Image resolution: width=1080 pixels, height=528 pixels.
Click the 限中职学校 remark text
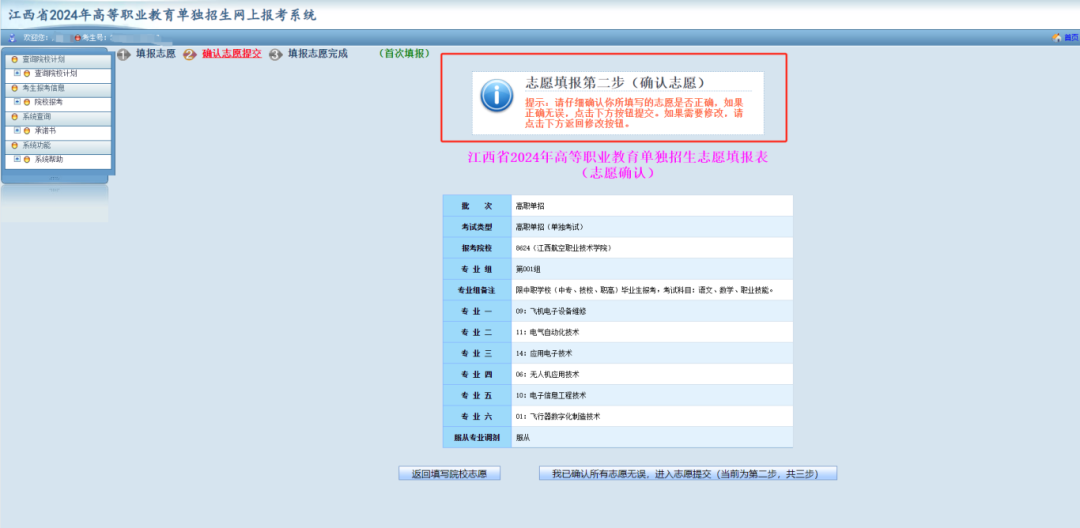pos(645,291)
